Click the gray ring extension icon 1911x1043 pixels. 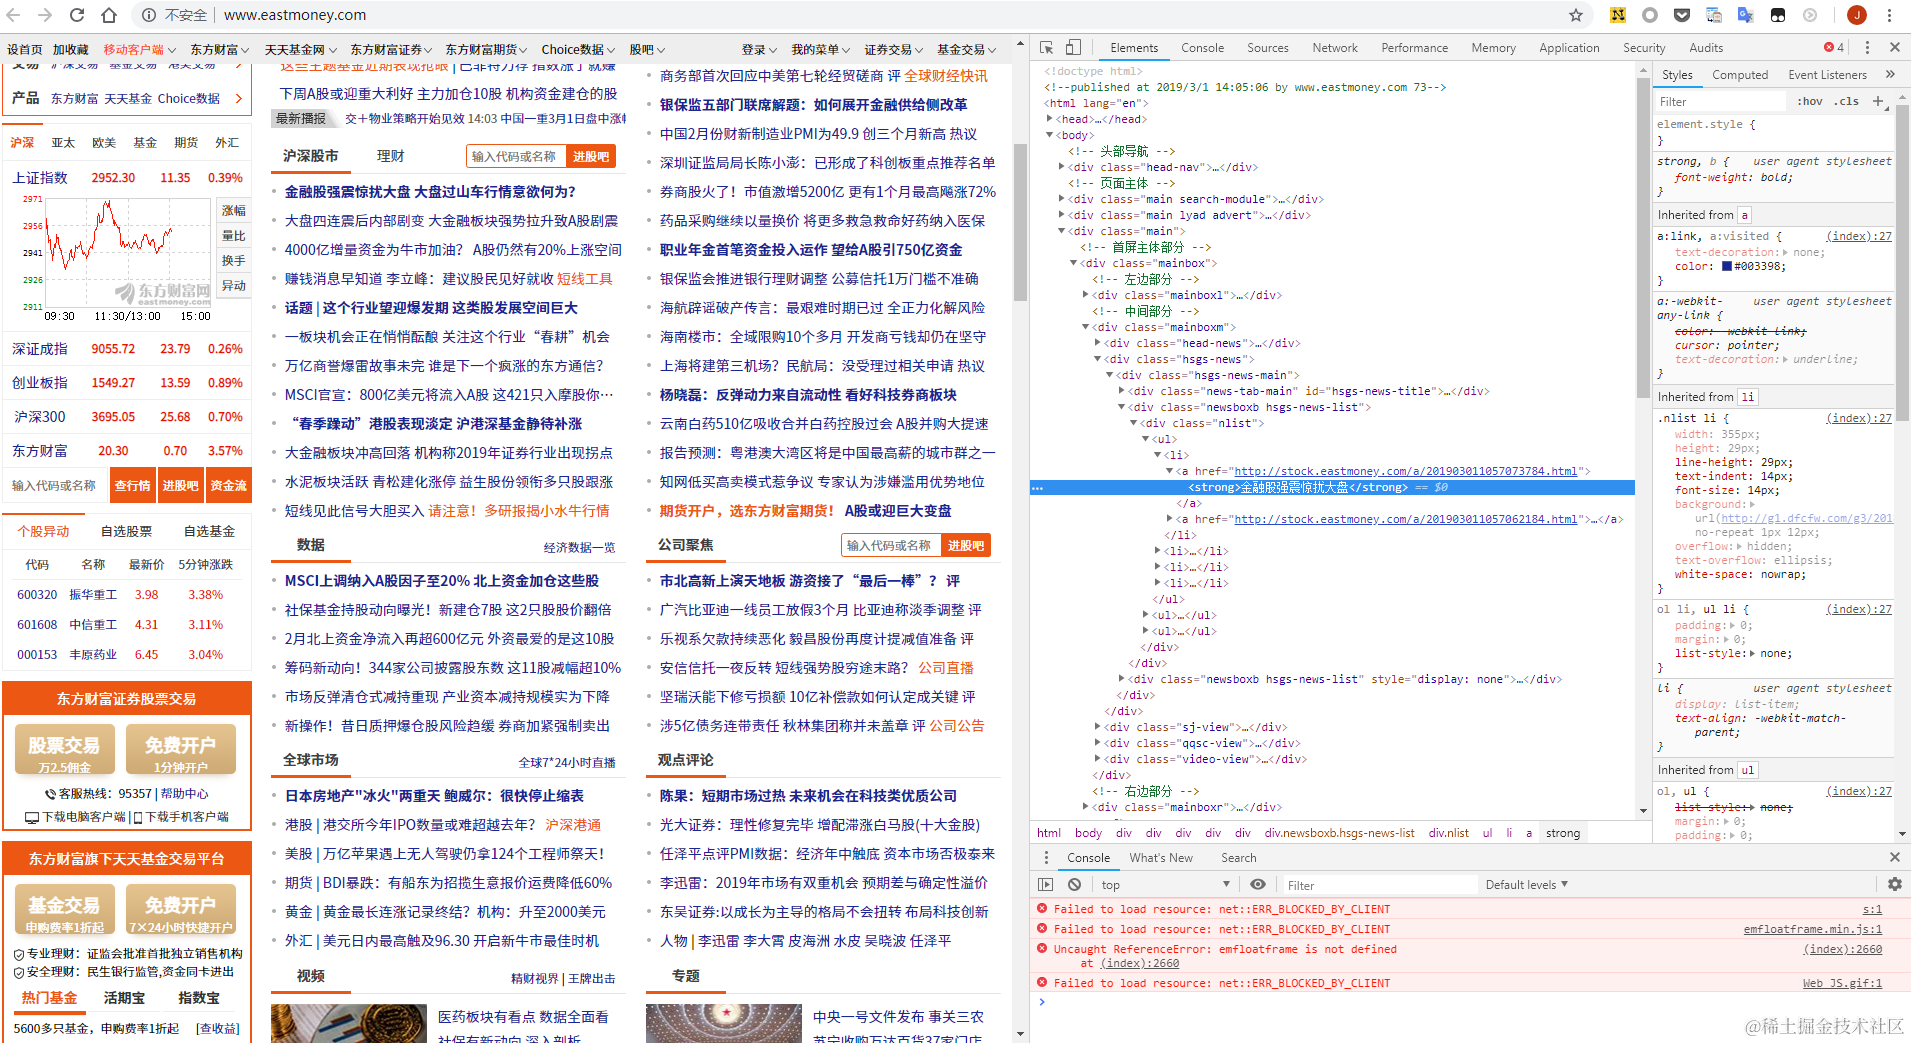[x=1650, y=15]
